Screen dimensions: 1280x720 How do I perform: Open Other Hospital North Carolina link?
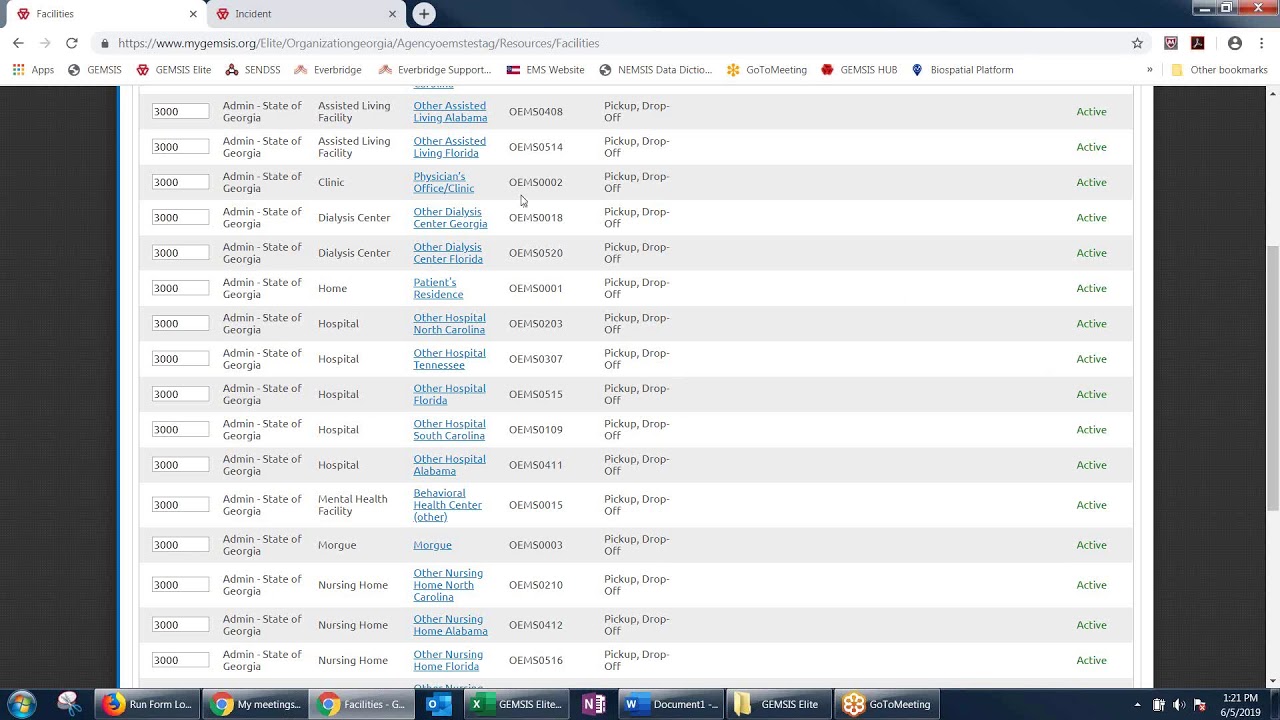(x=449, y=323)
